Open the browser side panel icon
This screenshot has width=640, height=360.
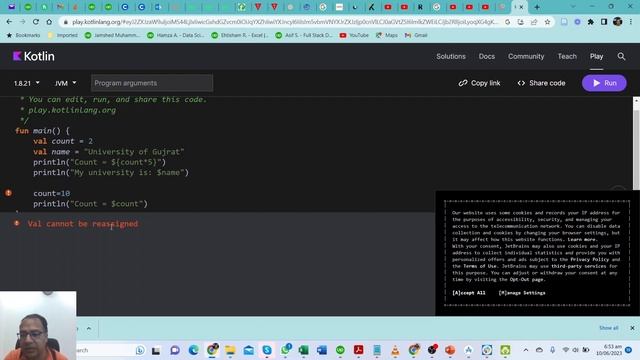click(604, 22)
